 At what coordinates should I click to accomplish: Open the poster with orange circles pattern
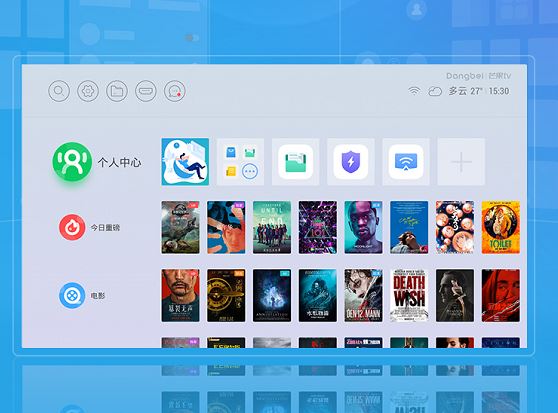(455, 227)
